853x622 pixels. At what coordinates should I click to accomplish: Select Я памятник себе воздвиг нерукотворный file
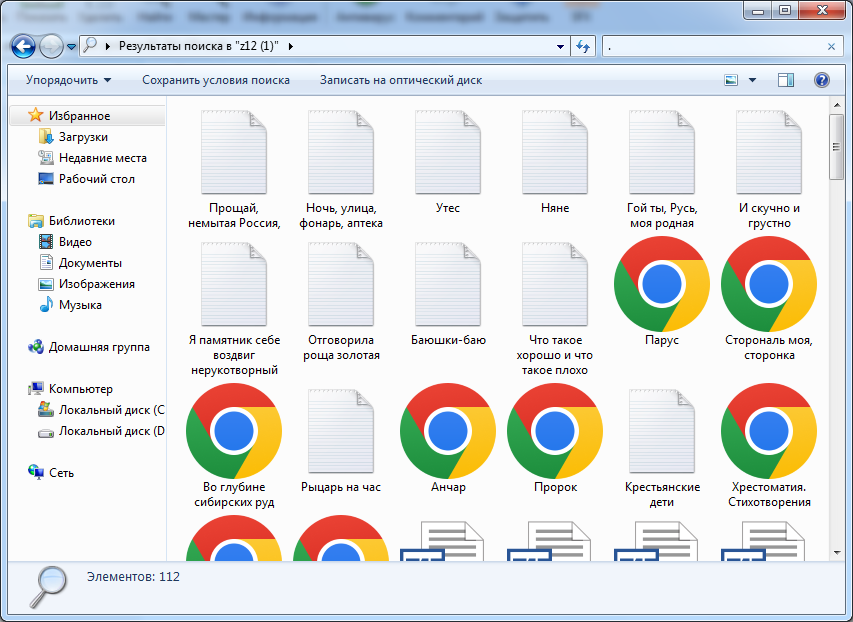234,309
